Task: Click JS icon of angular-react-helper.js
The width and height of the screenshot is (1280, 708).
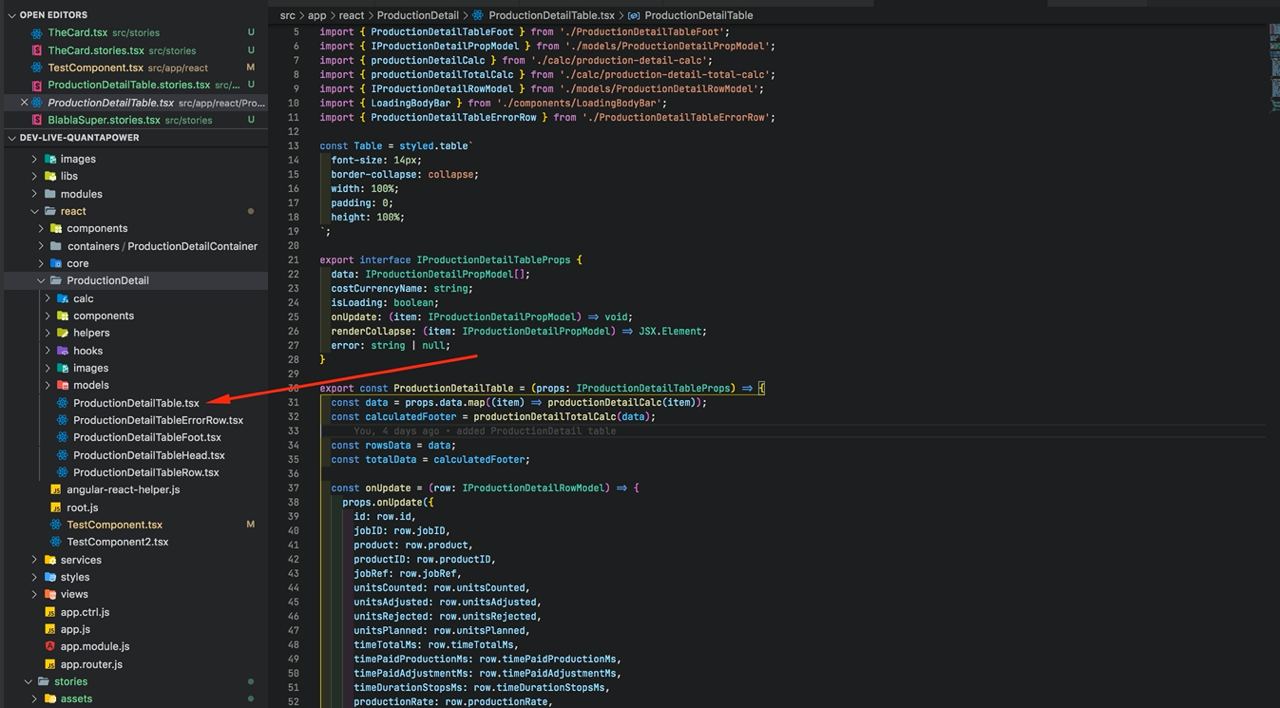Action: pos(57,490)
